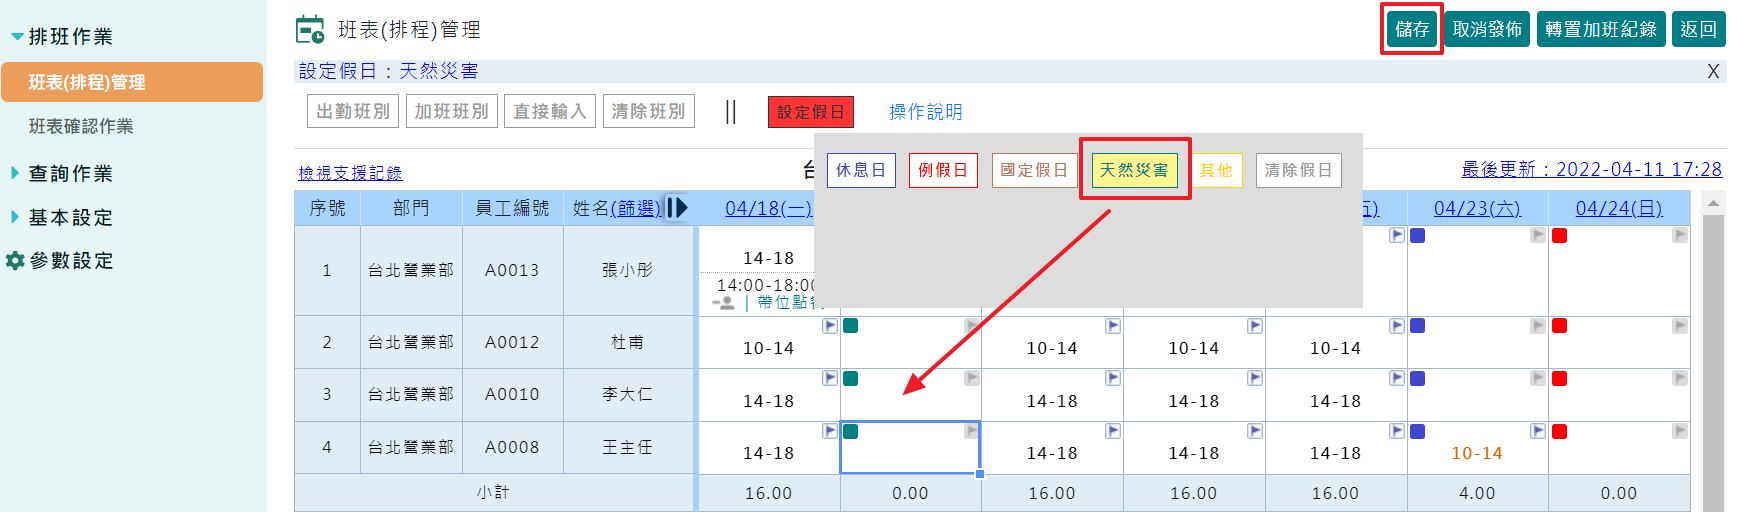Viewport: 1742px width, 512px height.
Task: Open the 操作說明 link
Action: [926, 112]
